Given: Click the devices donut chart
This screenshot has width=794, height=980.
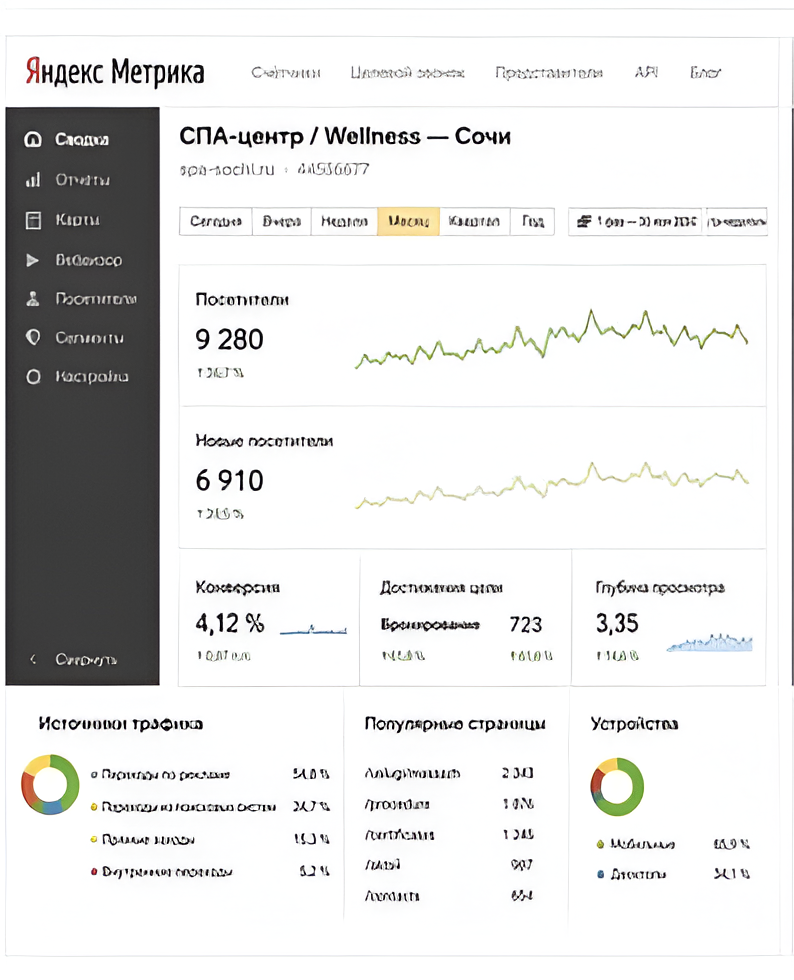Looking at the screenshot, I should pos(617,786).
